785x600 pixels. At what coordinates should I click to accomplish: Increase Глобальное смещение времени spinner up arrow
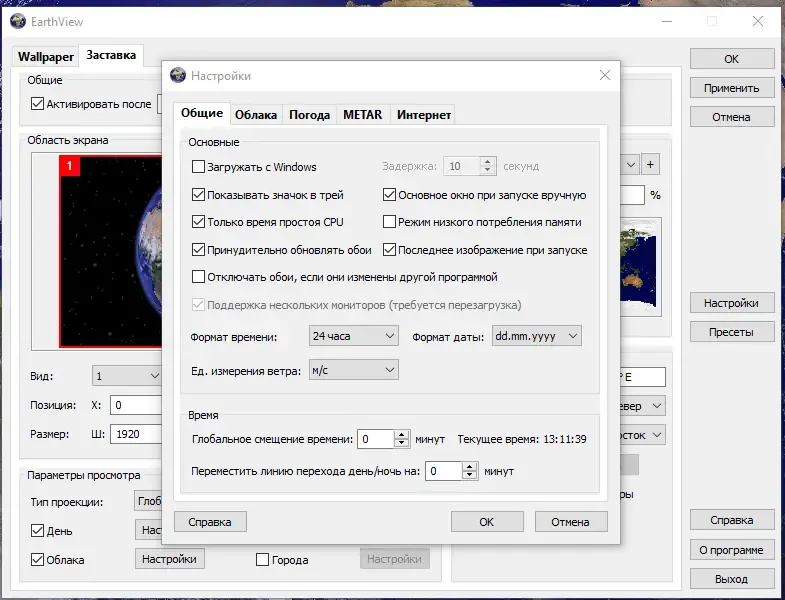402,435
